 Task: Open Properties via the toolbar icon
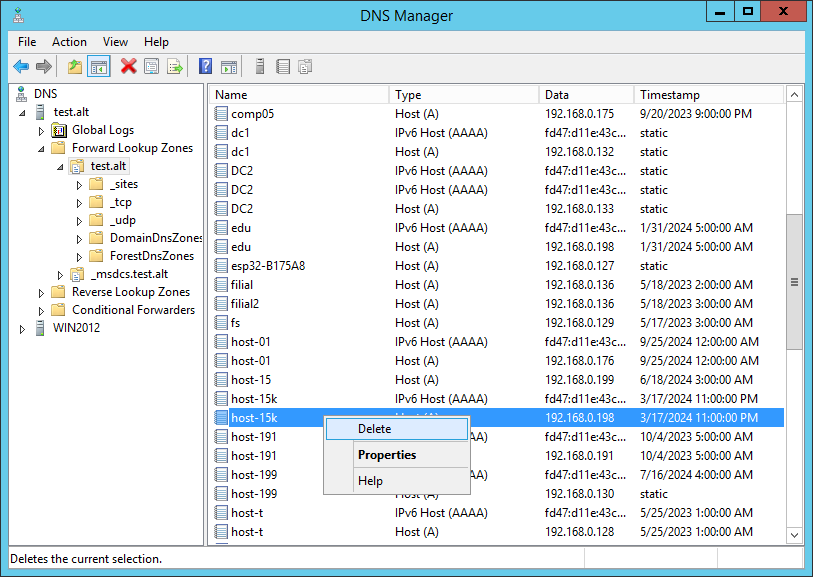point(152,67)
